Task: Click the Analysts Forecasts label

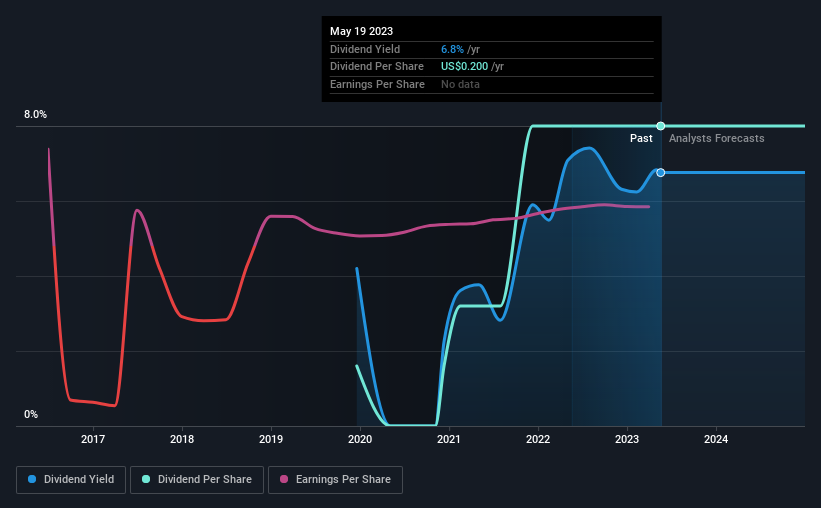Action: pos(716,138)
